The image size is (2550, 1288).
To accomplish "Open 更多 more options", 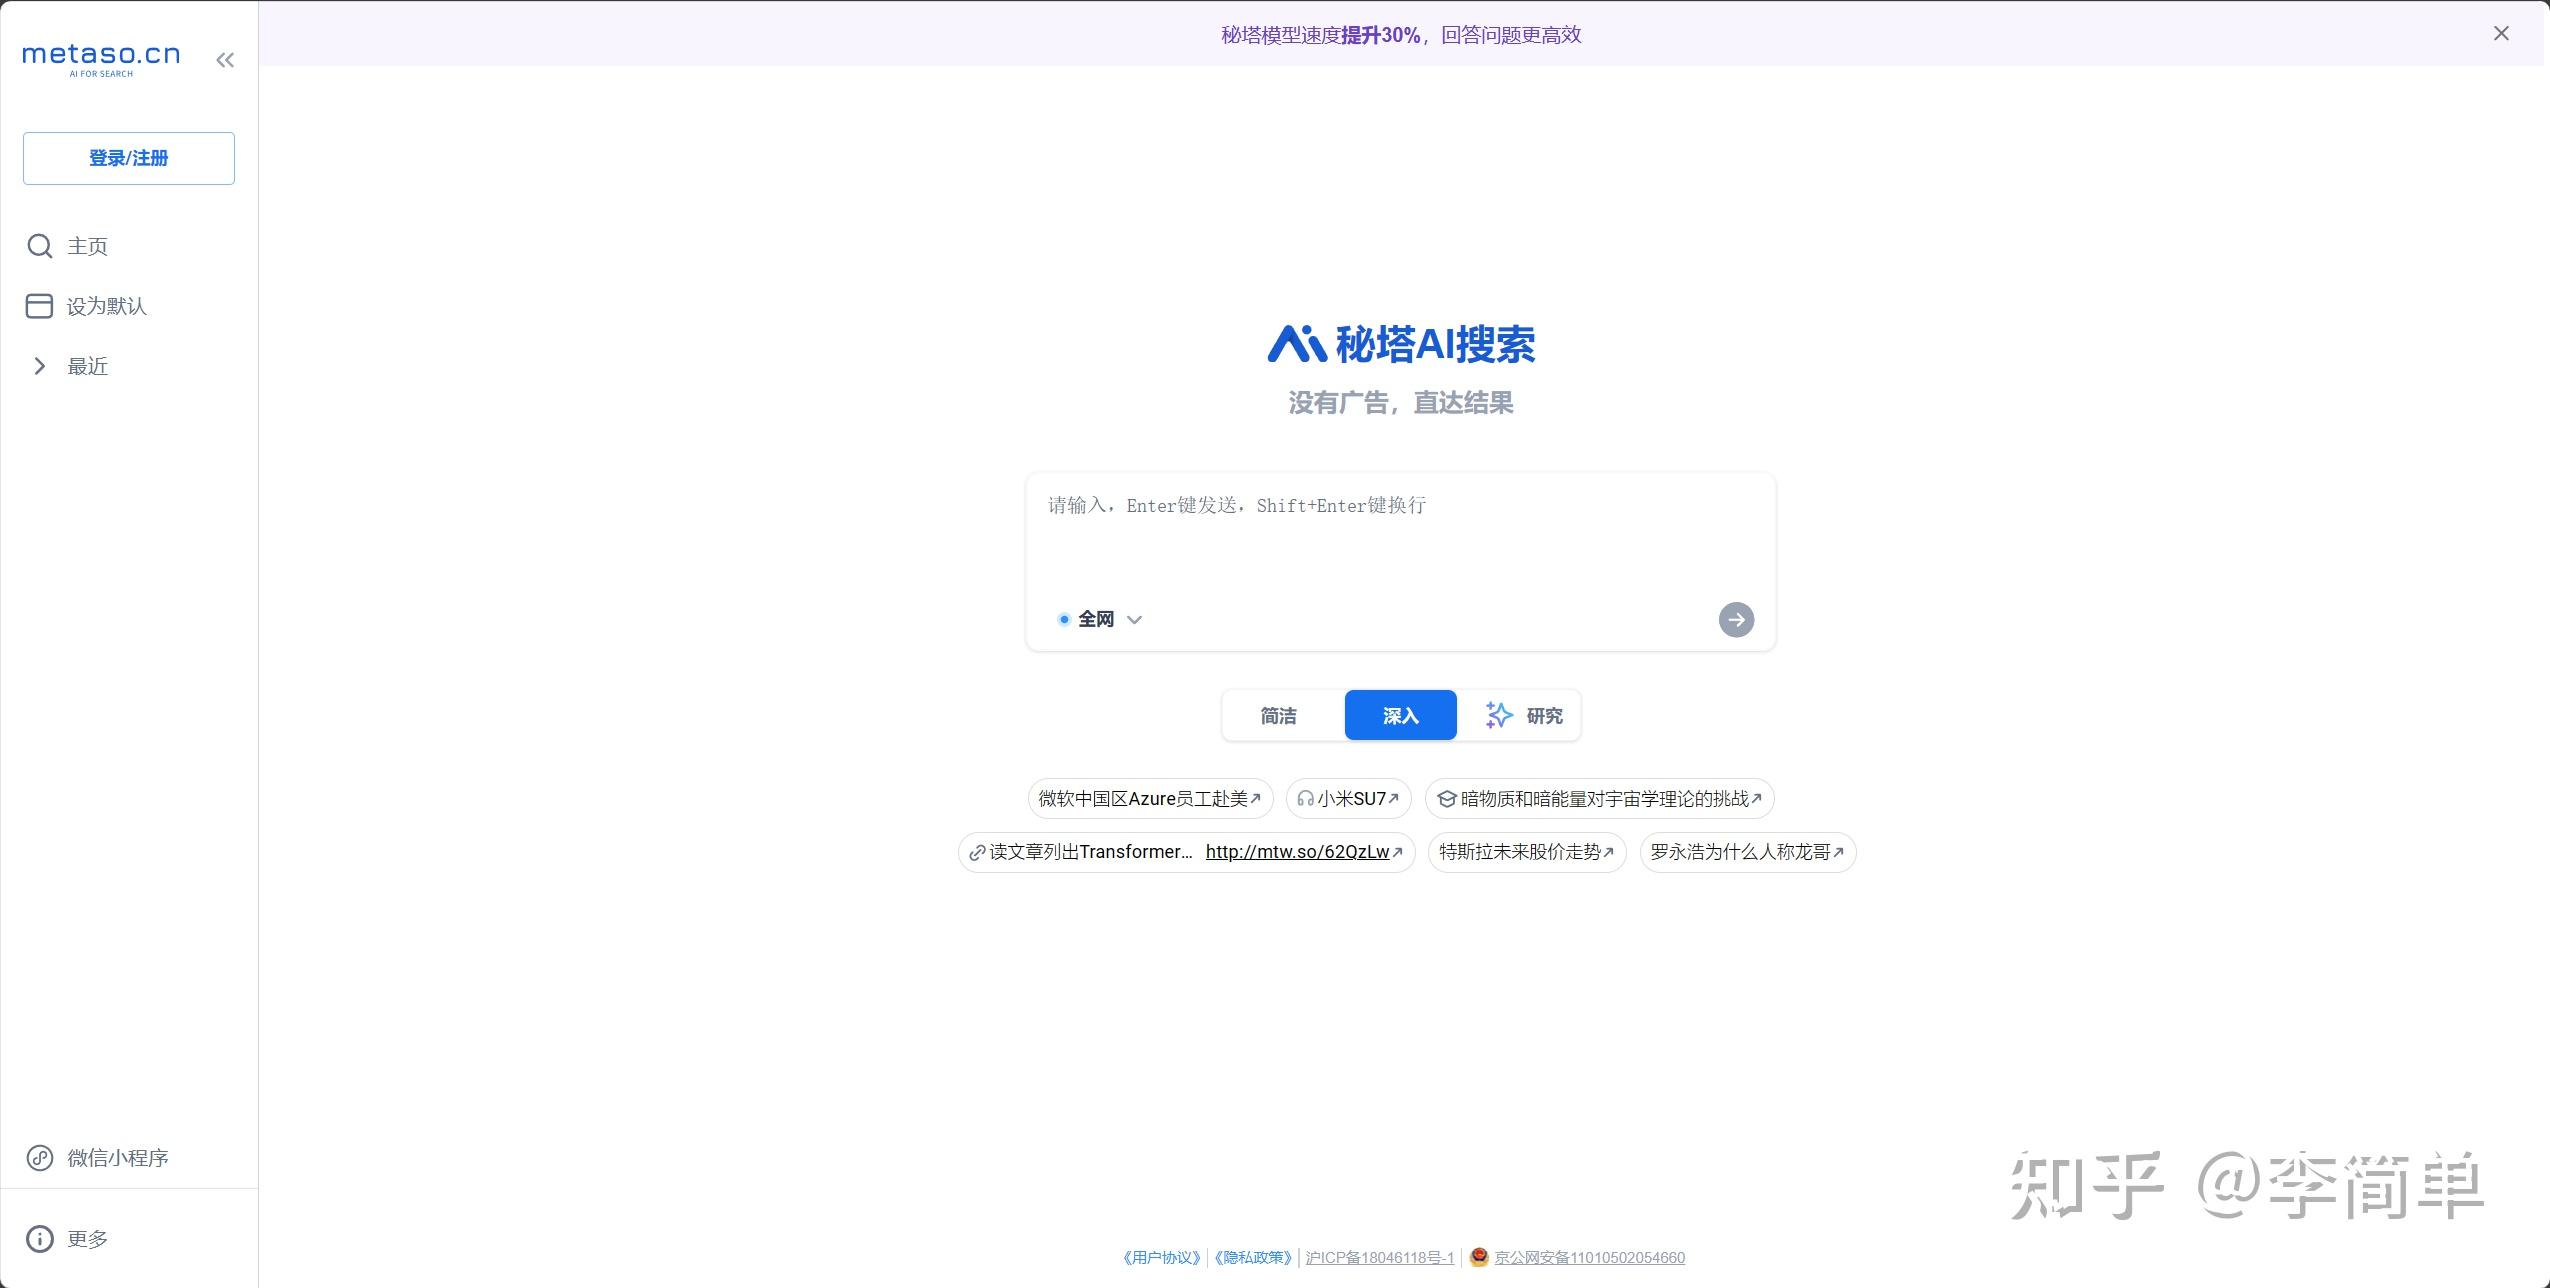I will 67,1239.
